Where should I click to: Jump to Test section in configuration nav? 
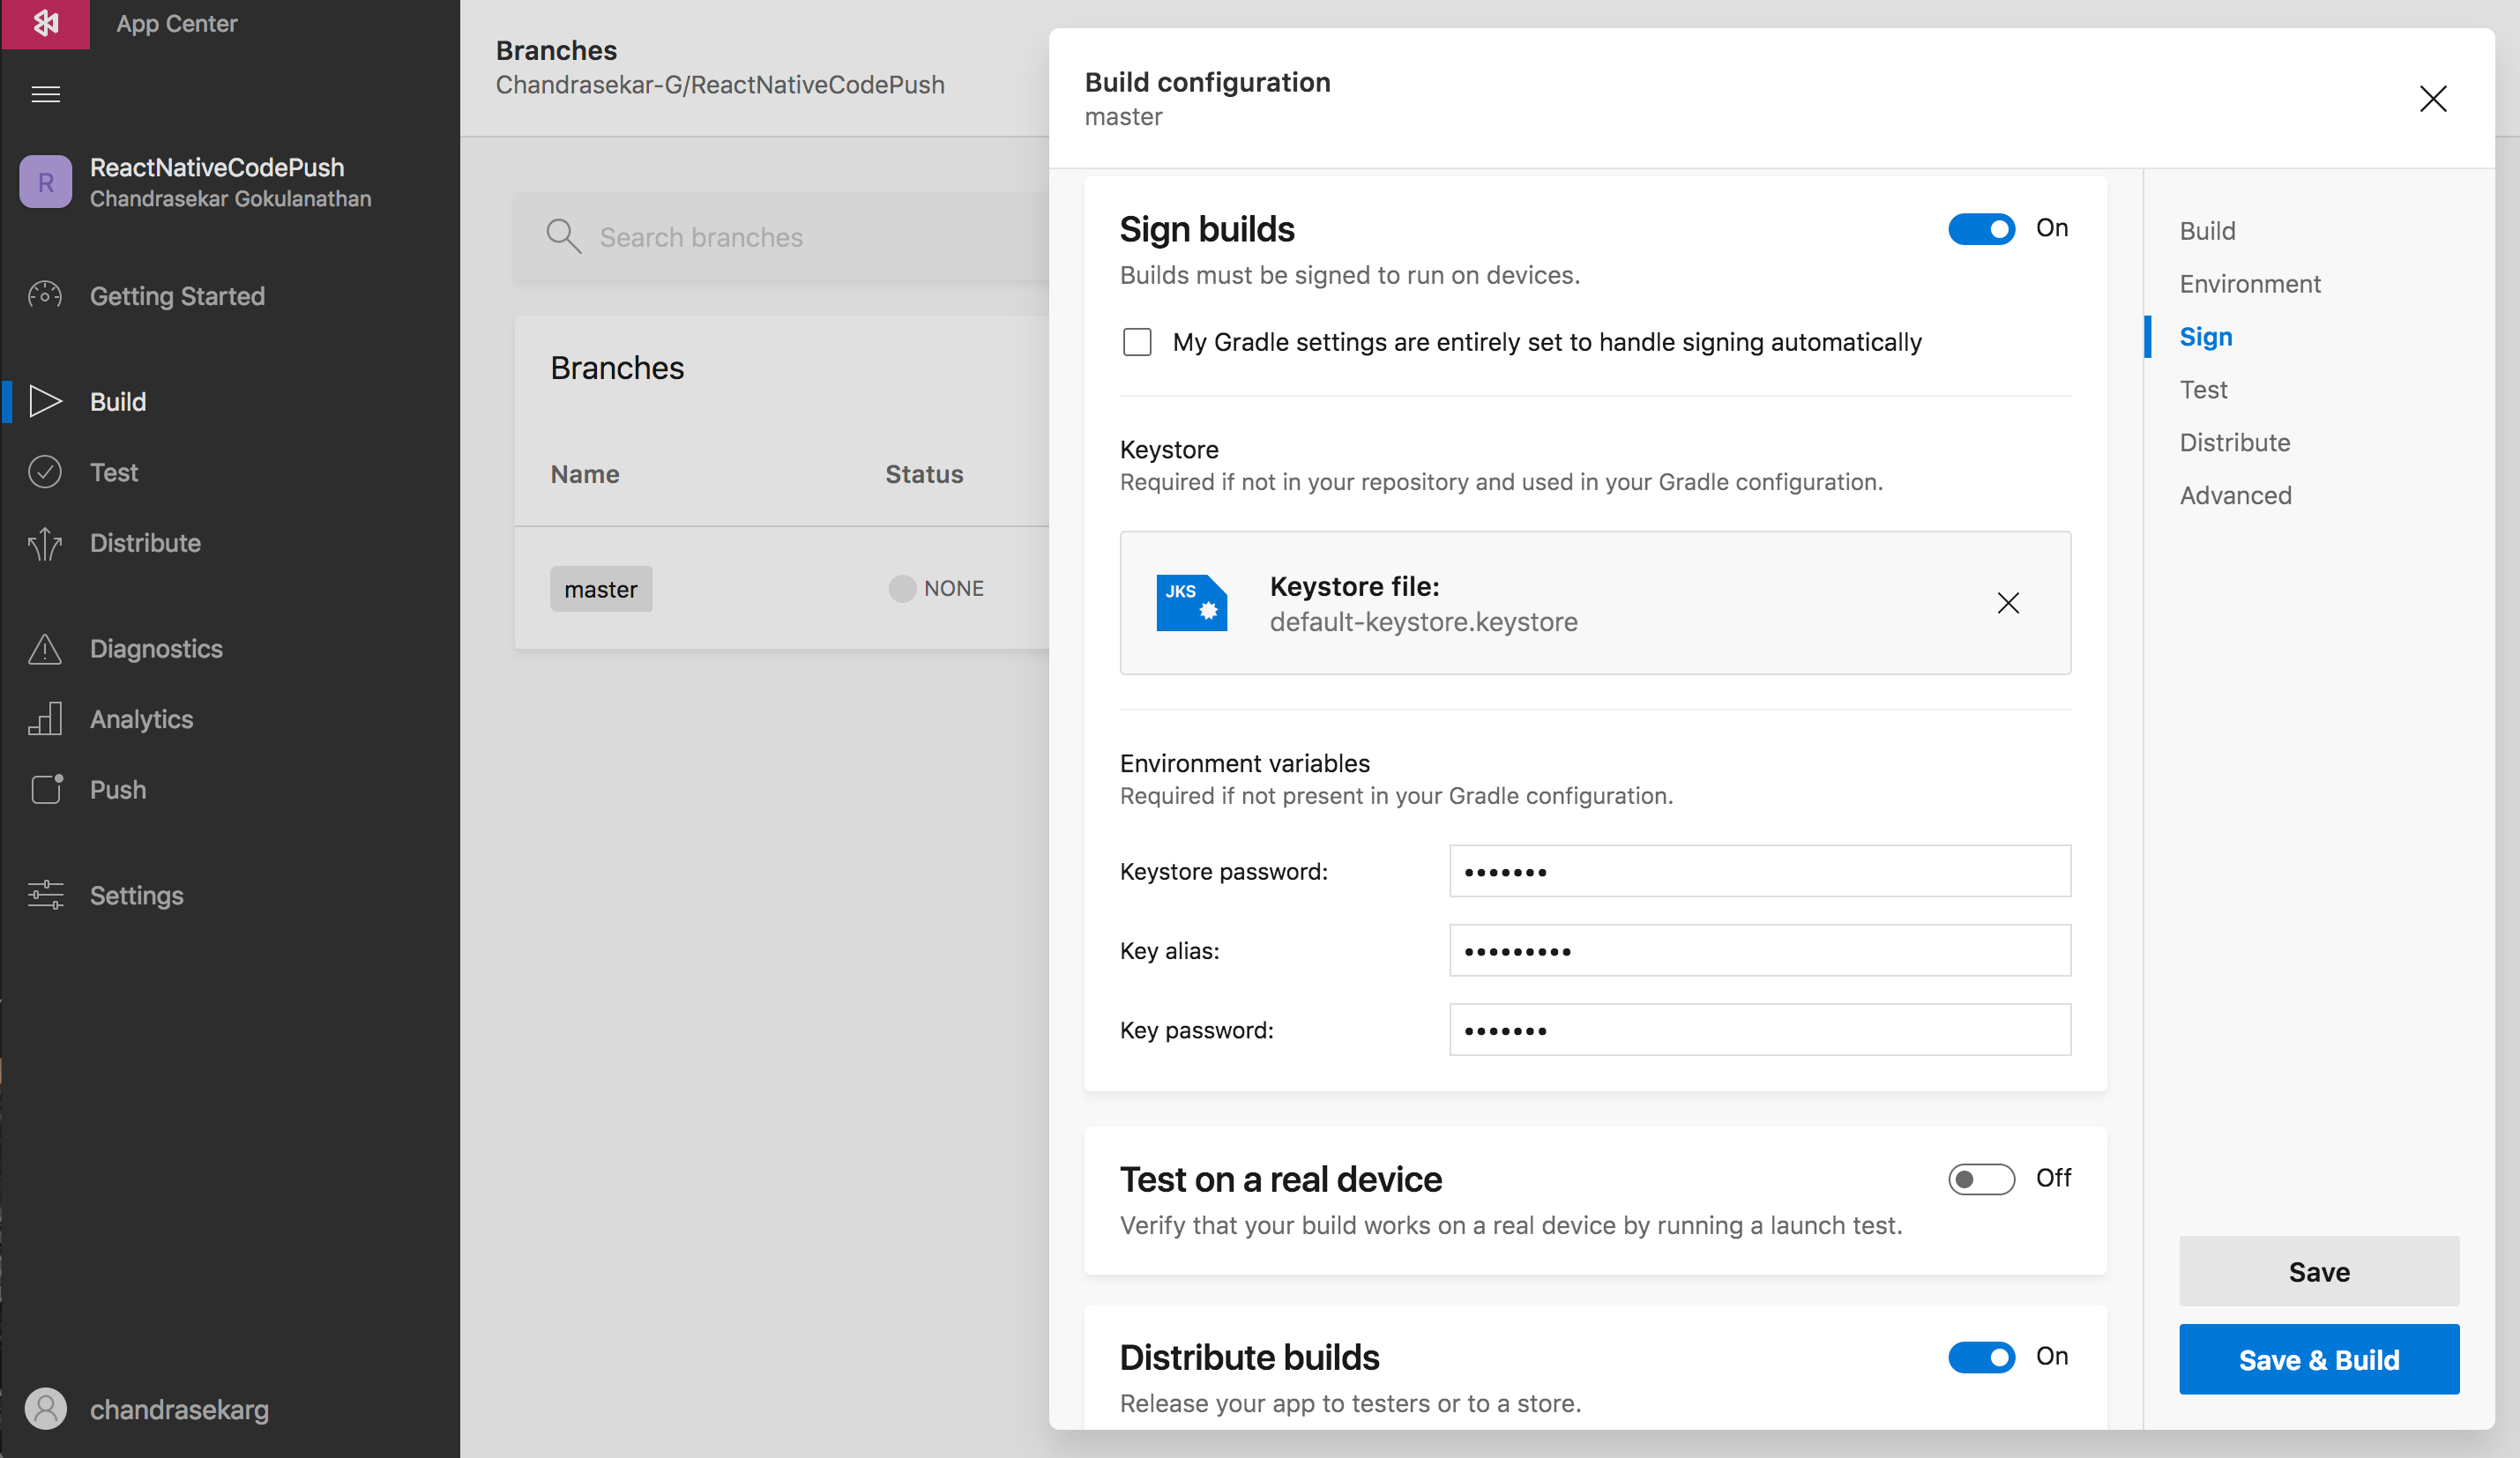pyautogui.click(x=2203, y=389)
